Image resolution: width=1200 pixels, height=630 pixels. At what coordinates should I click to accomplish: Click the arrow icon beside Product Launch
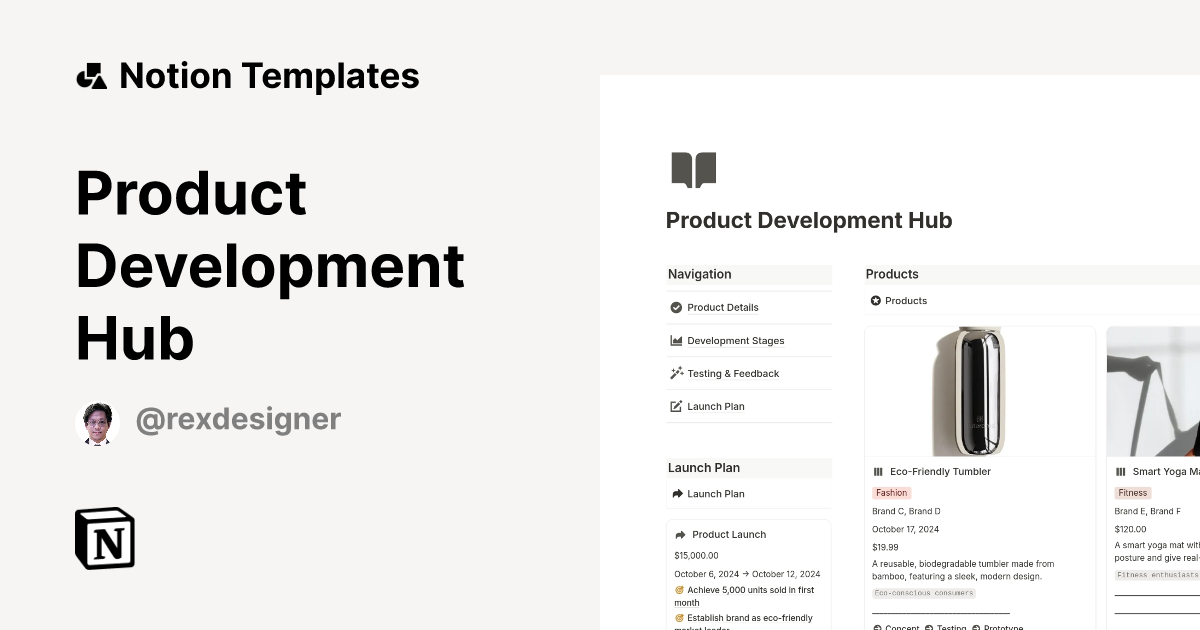point(679,534)
